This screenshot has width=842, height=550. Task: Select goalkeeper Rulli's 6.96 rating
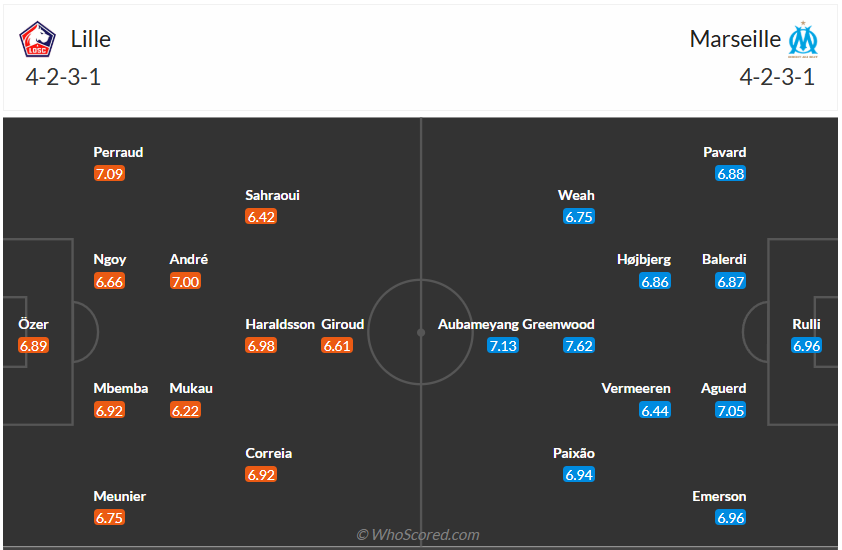[806, 346]
